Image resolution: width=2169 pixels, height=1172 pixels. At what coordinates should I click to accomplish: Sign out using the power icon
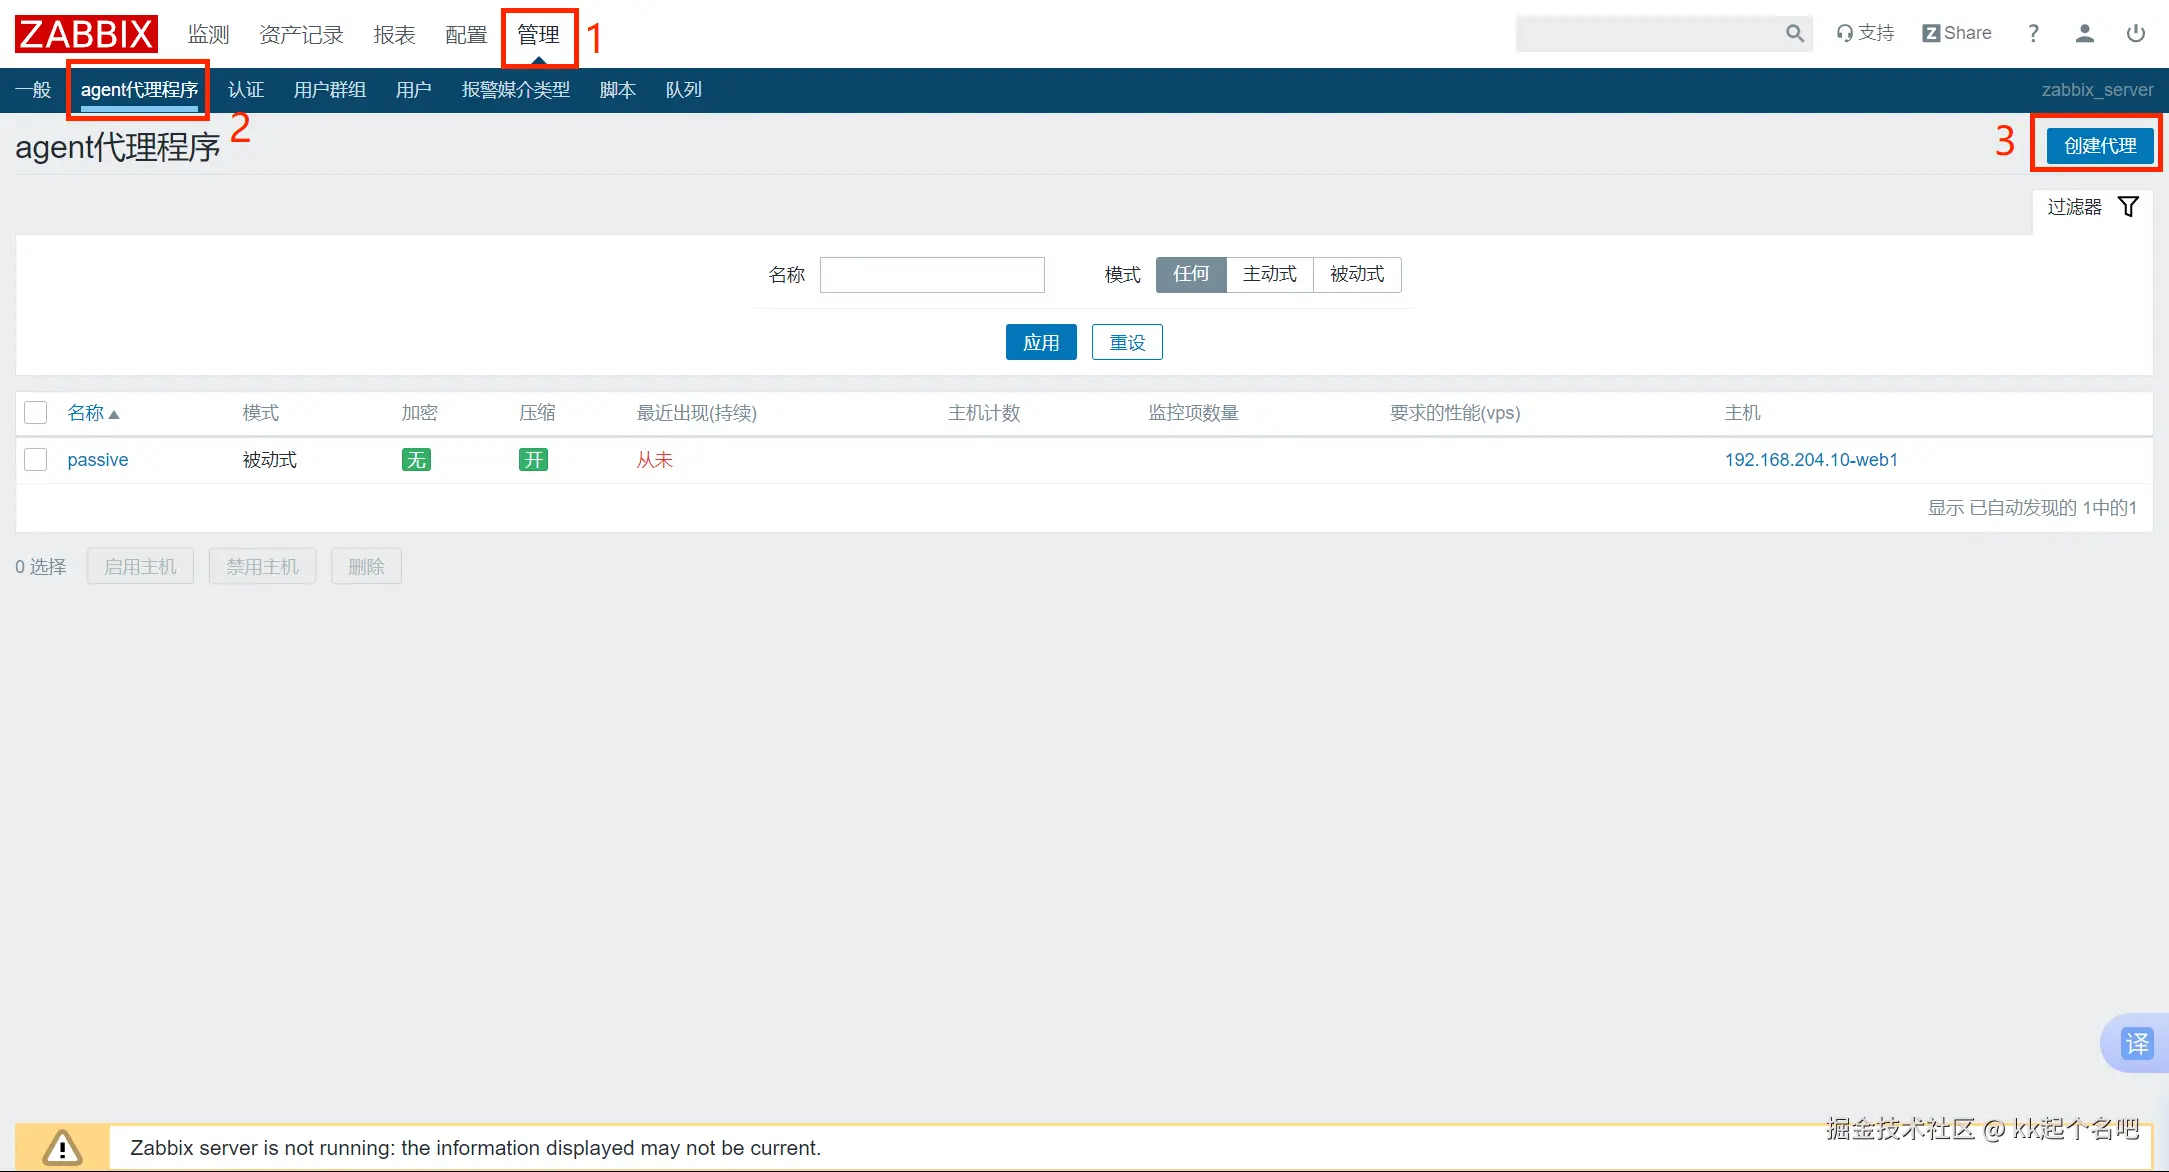tap(2136, 33)
